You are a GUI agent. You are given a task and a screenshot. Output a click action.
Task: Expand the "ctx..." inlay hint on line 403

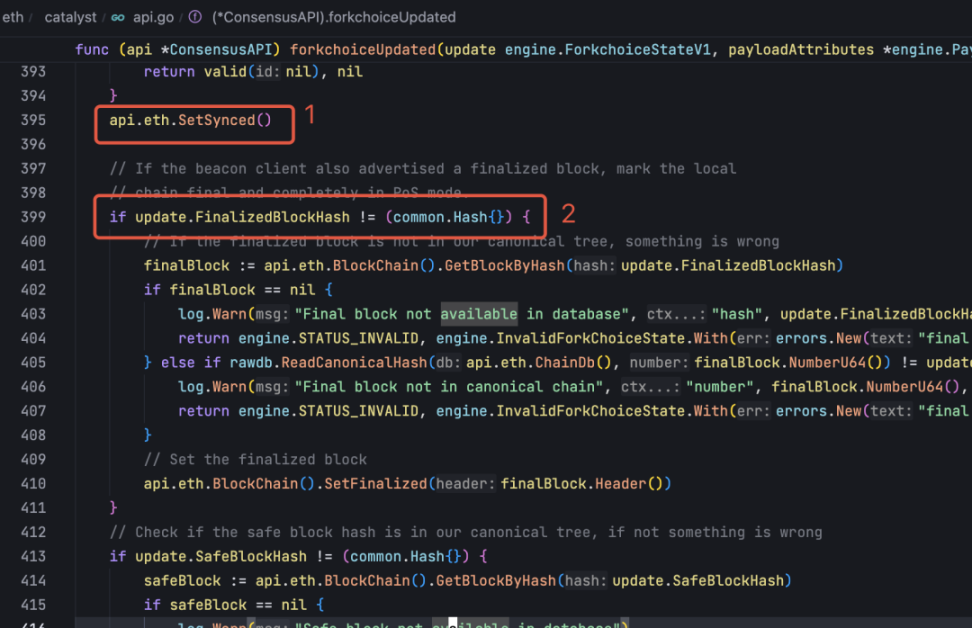pos(676,314)
